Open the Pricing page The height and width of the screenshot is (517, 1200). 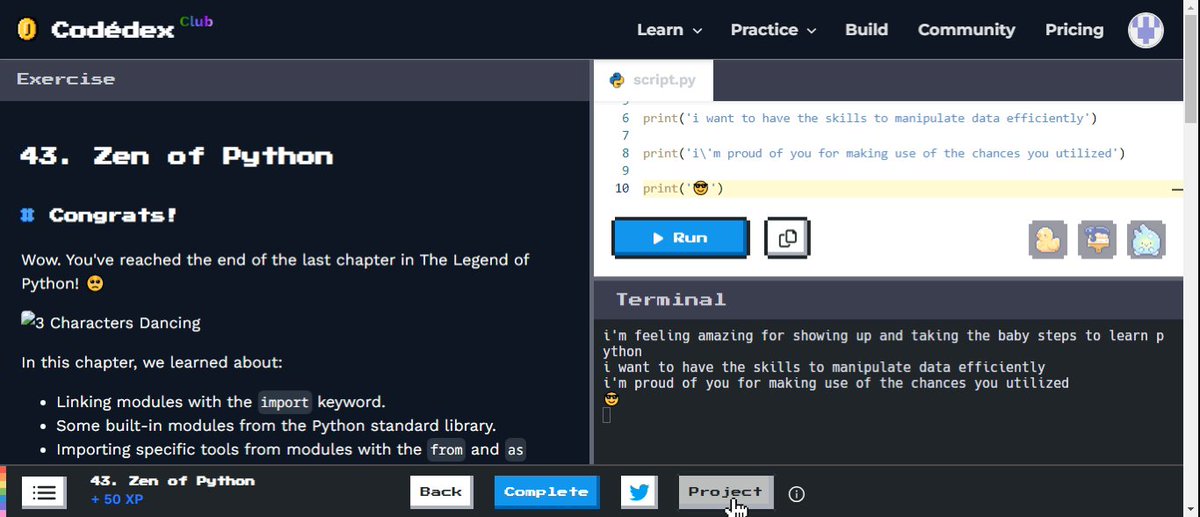(x=1074, y=30)
